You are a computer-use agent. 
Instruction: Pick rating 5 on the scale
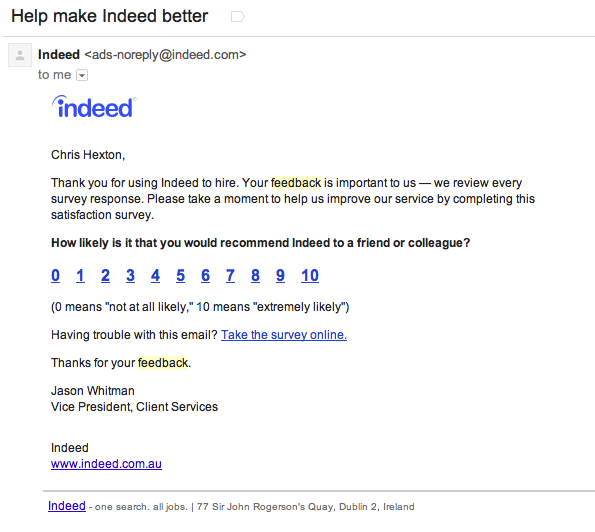[180, 275]
